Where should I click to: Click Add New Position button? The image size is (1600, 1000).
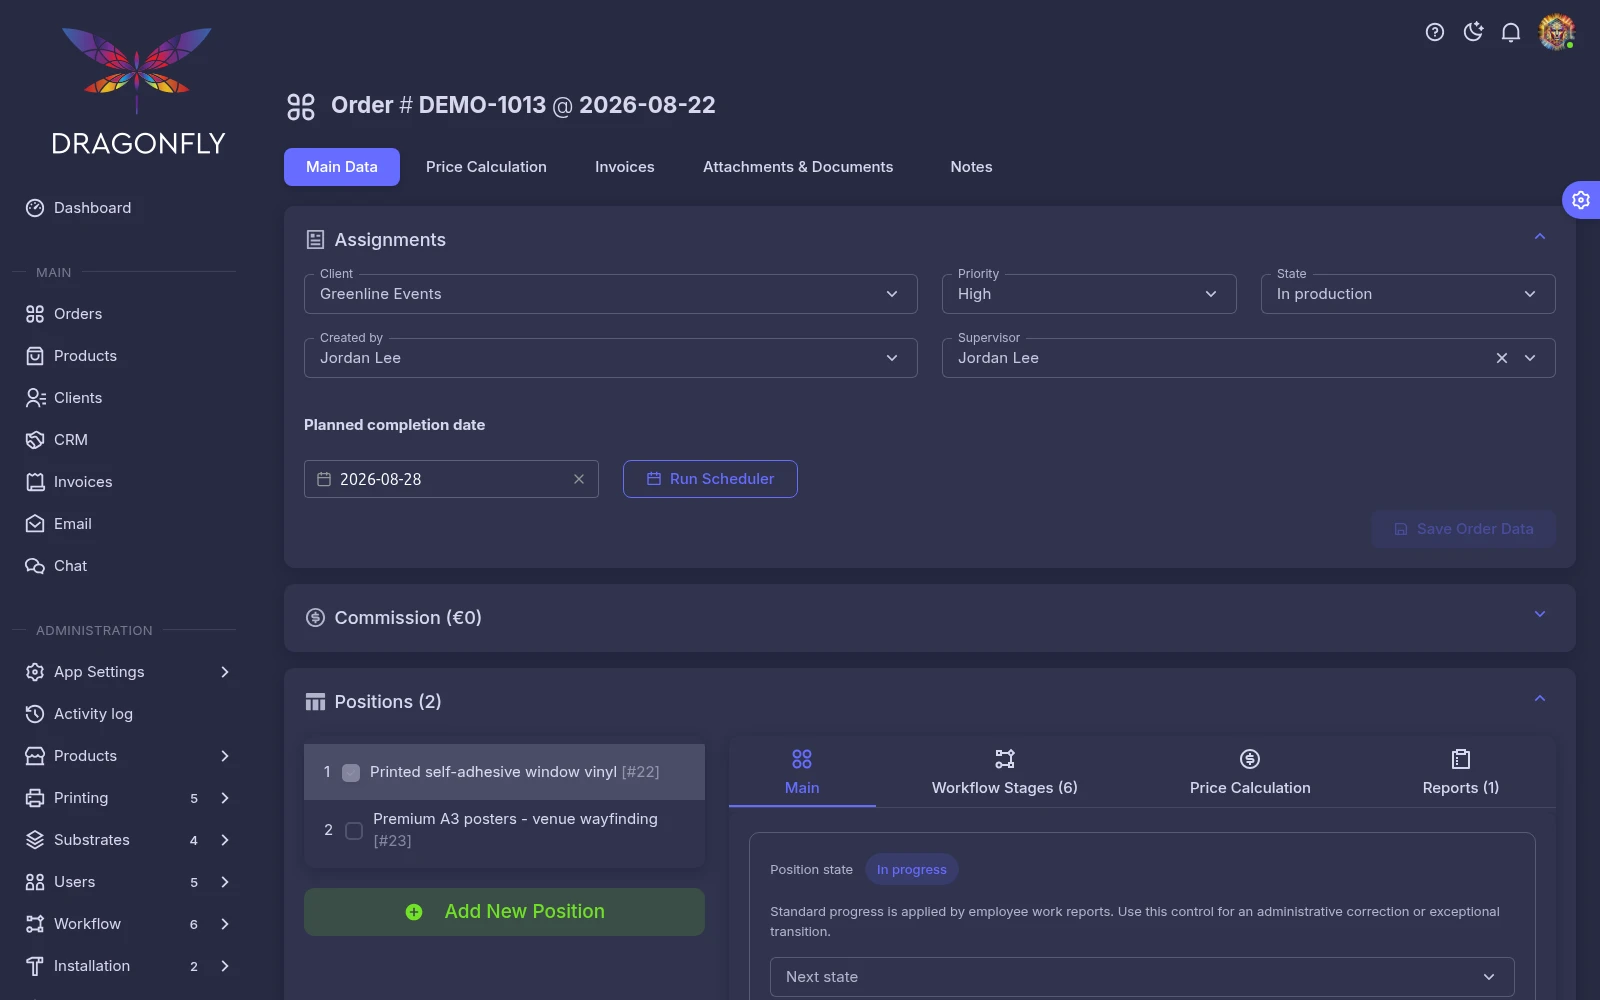[504, 912]
